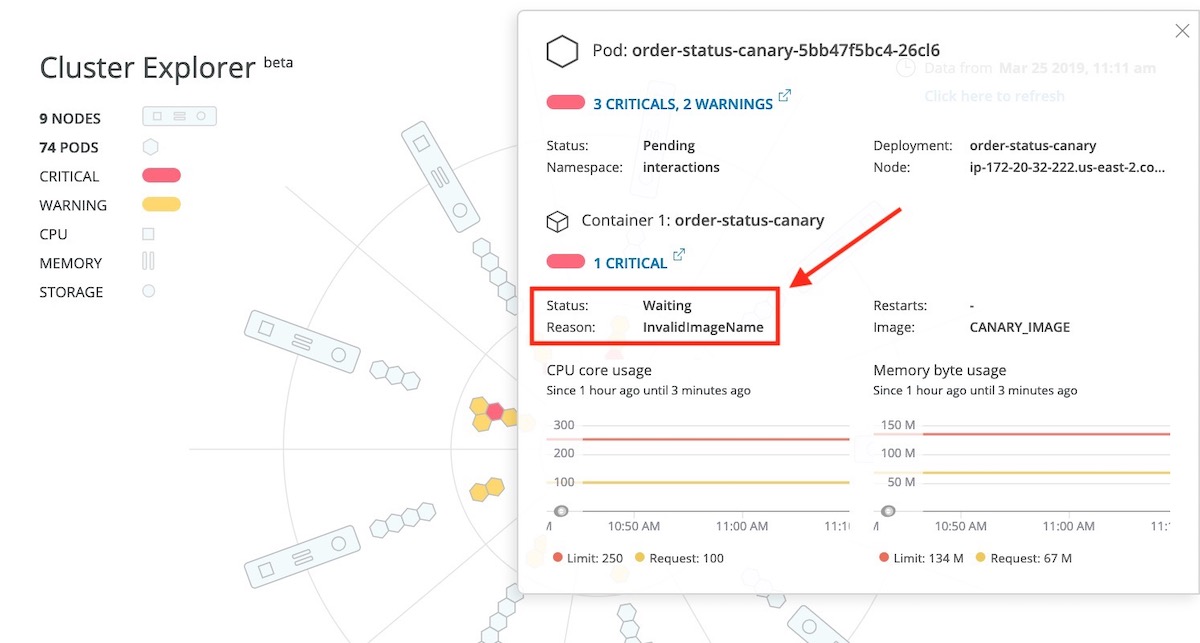This screenshot has height=643, width=1200.
Task: Open the 1 CRITICAL alert link
Action: pyautogui.click(x=630, y=263)
